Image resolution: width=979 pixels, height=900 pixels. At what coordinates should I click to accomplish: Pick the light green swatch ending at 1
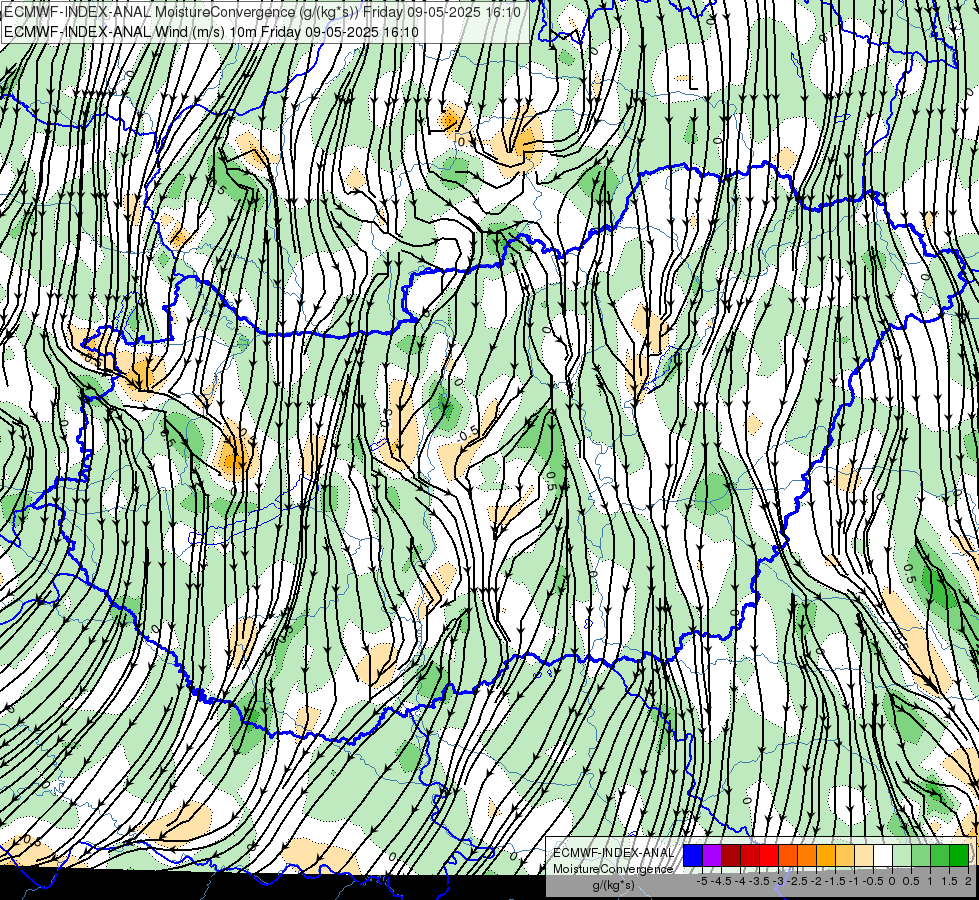tap(921, 855)
